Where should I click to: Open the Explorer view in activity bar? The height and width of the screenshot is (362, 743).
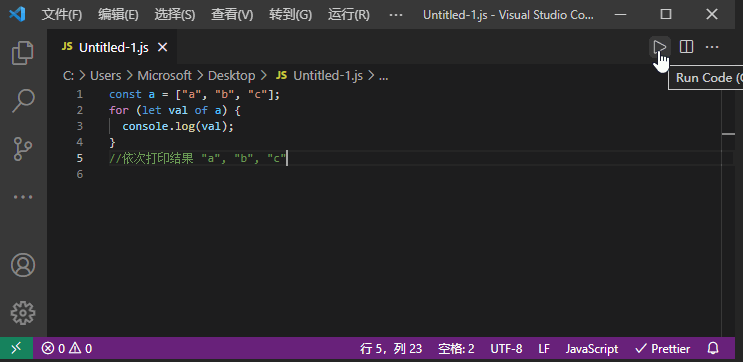[23, 53]
